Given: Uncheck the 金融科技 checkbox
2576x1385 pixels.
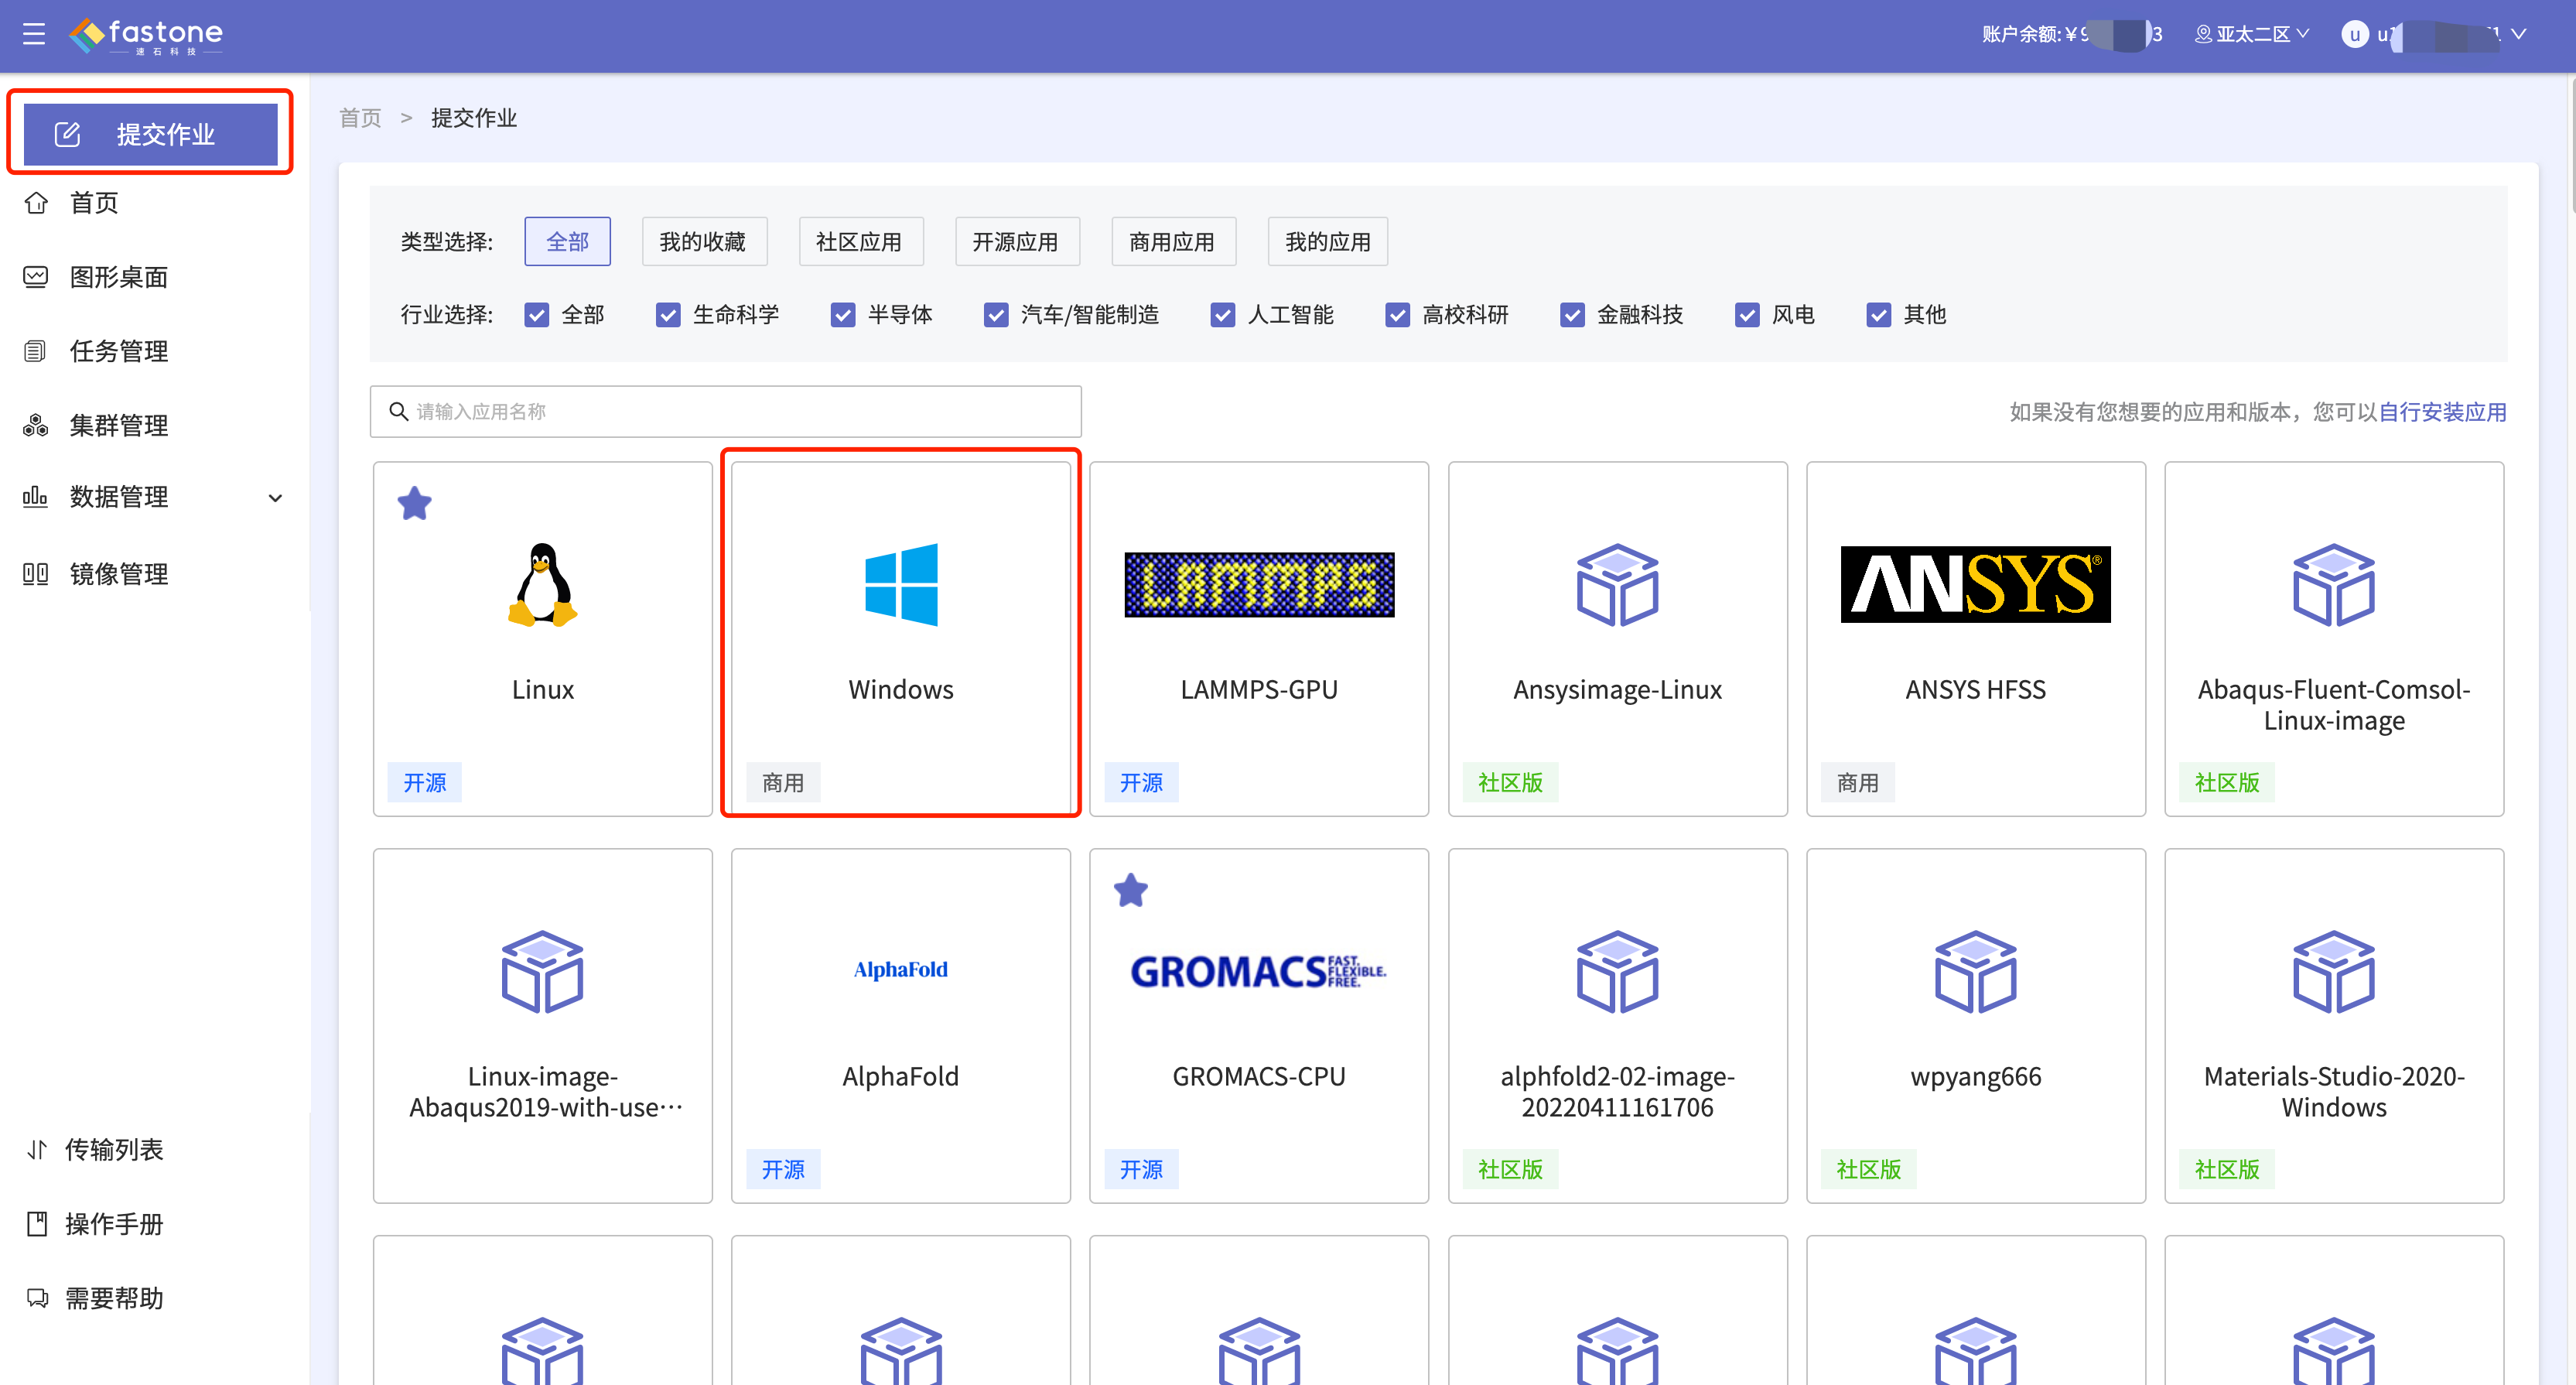Looking at the screenshot, I should pyautogui.click(x=1572, y=315).
